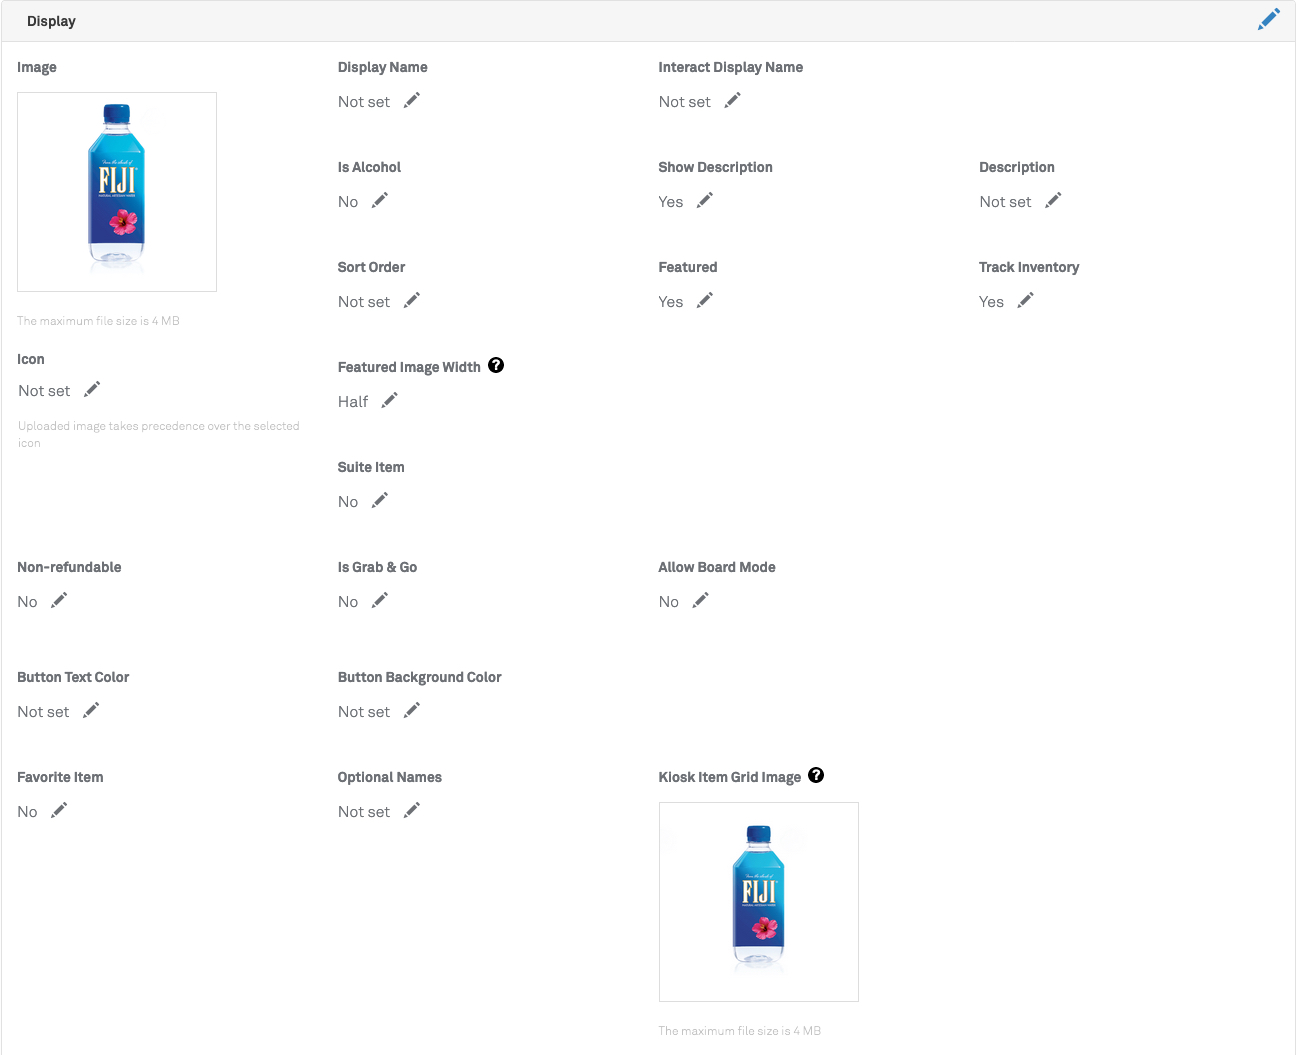Edit the Interact Display Name value
The width and height of the screenshot is (1296, 1055).
731,100
